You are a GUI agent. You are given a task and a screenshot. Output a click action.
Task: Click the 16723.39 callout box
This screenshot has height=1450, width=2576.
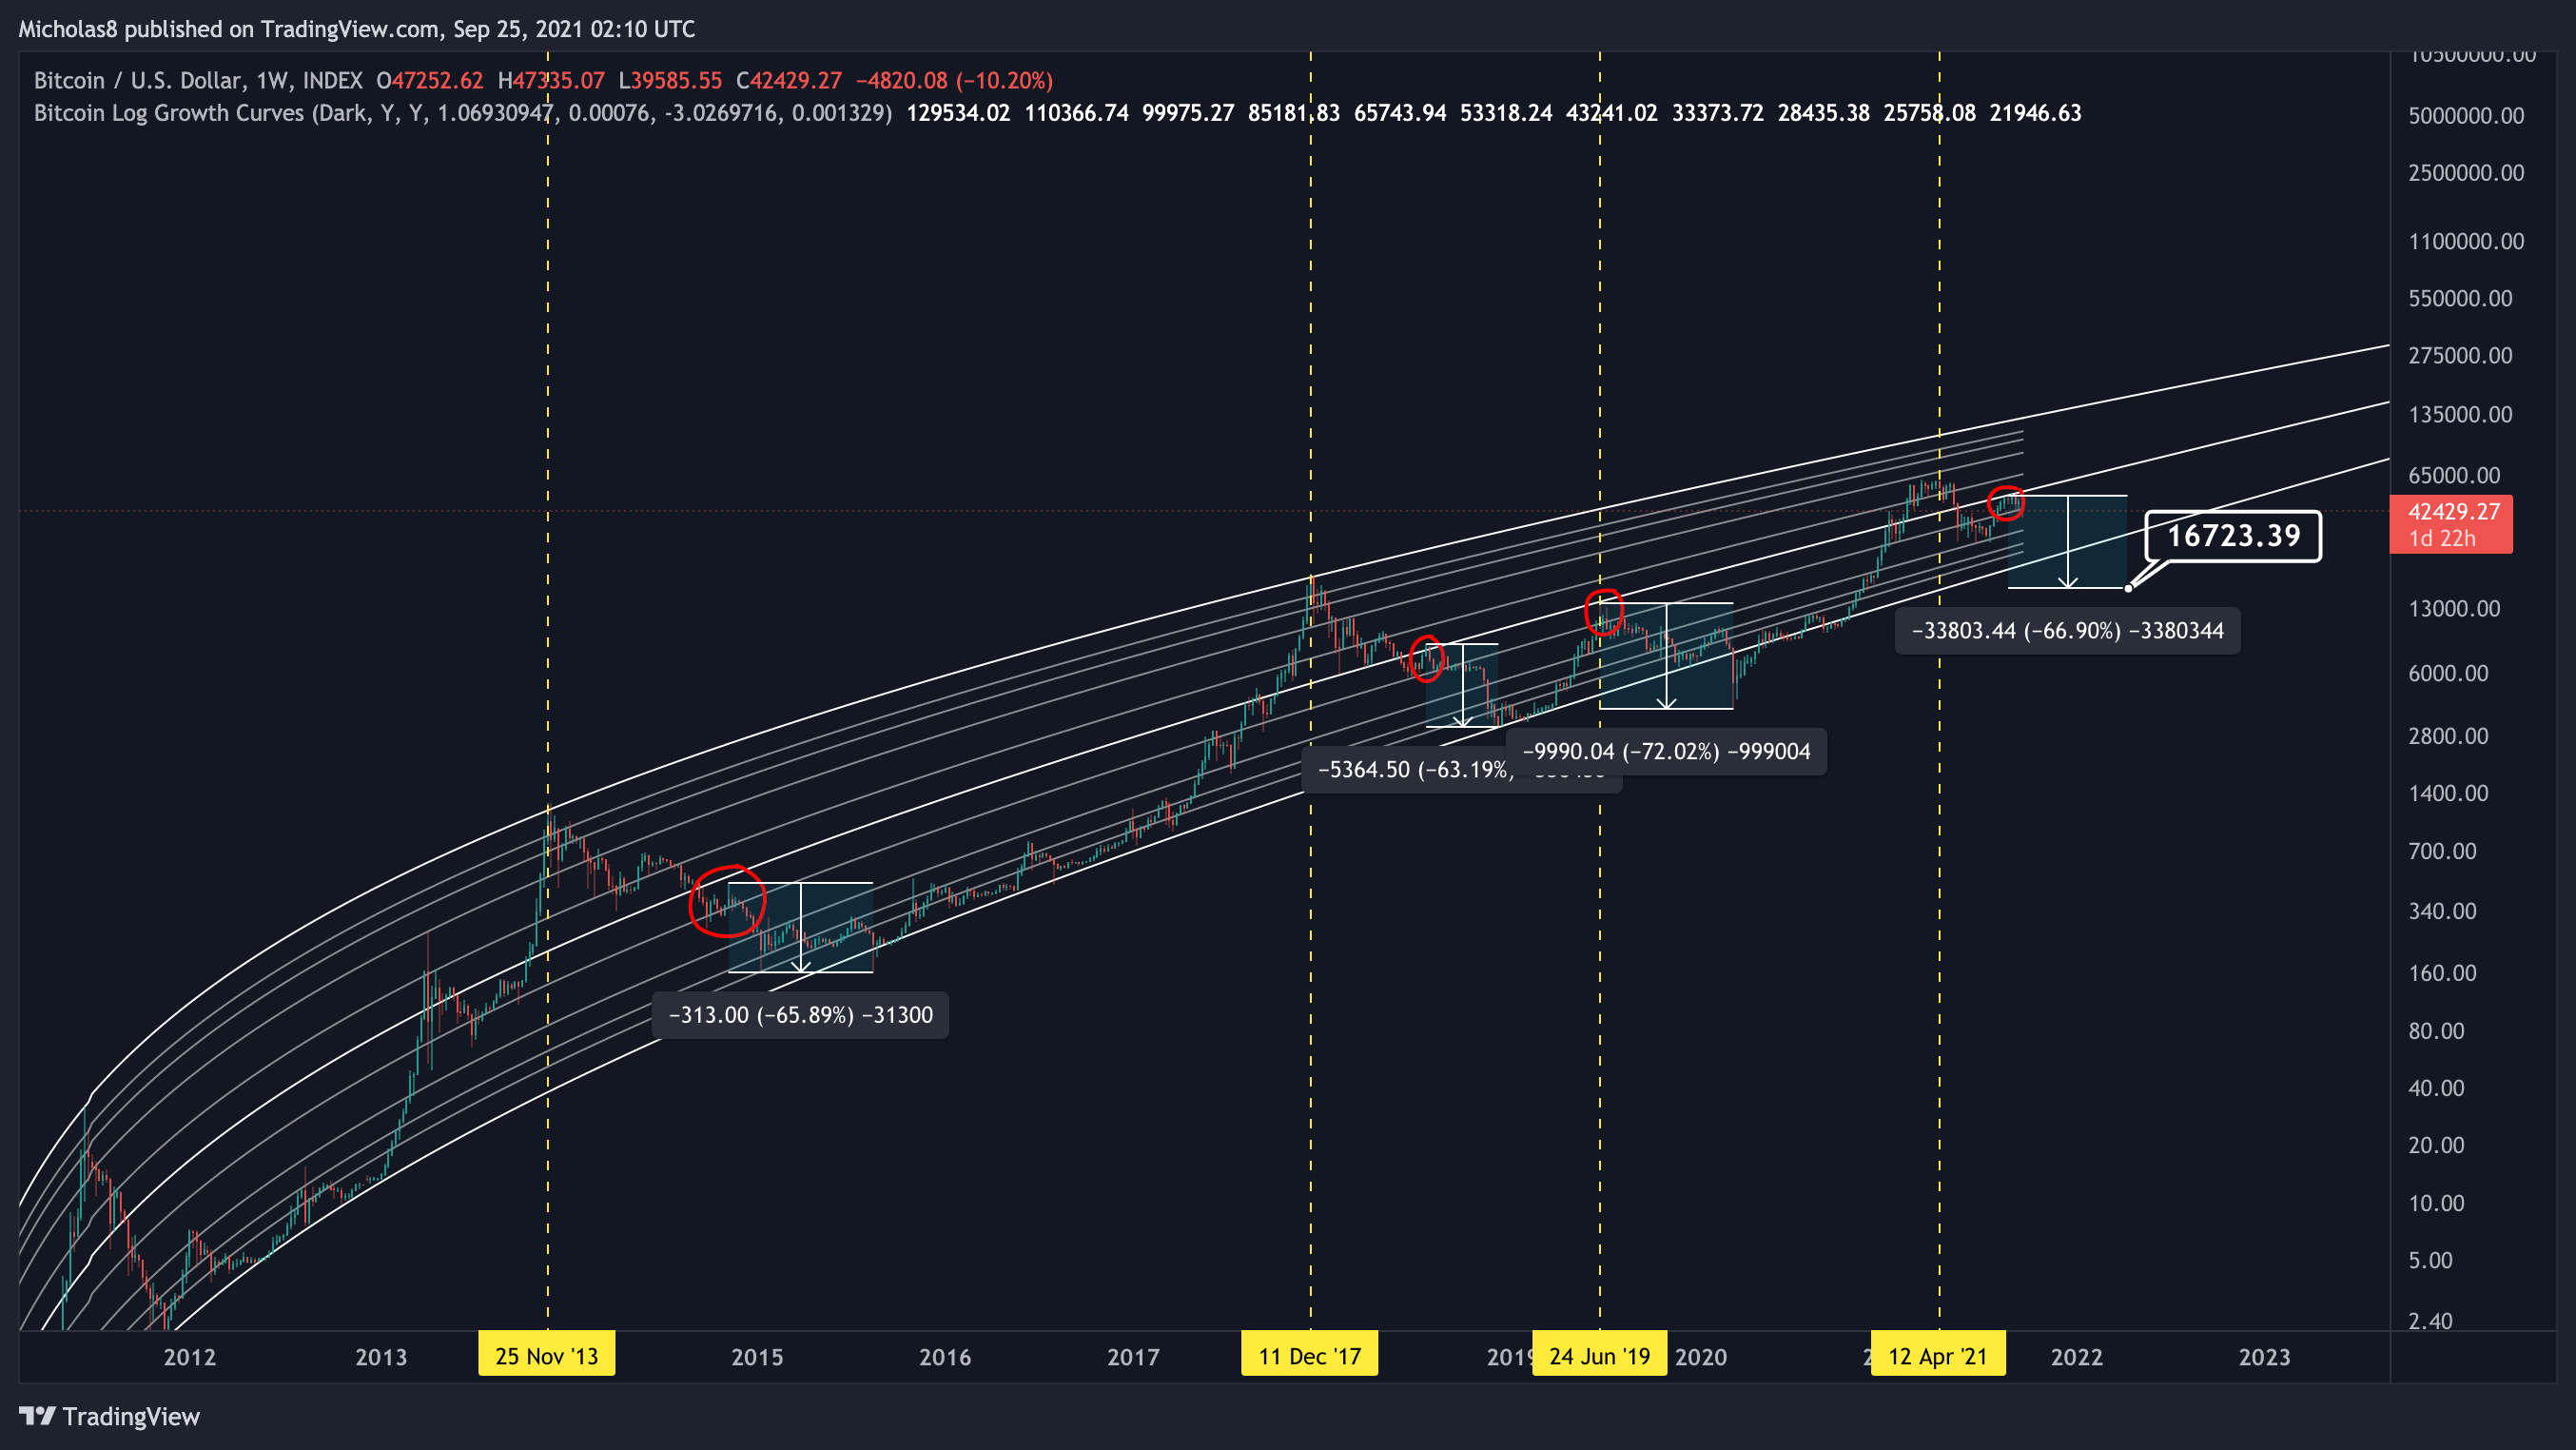pos(2233,536)
